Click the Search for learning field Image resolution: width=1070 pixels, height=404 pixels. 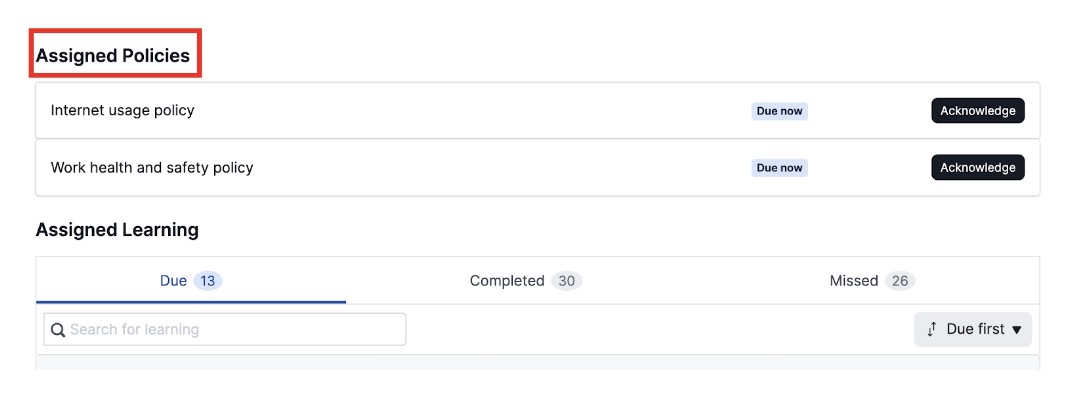point(225,330)
